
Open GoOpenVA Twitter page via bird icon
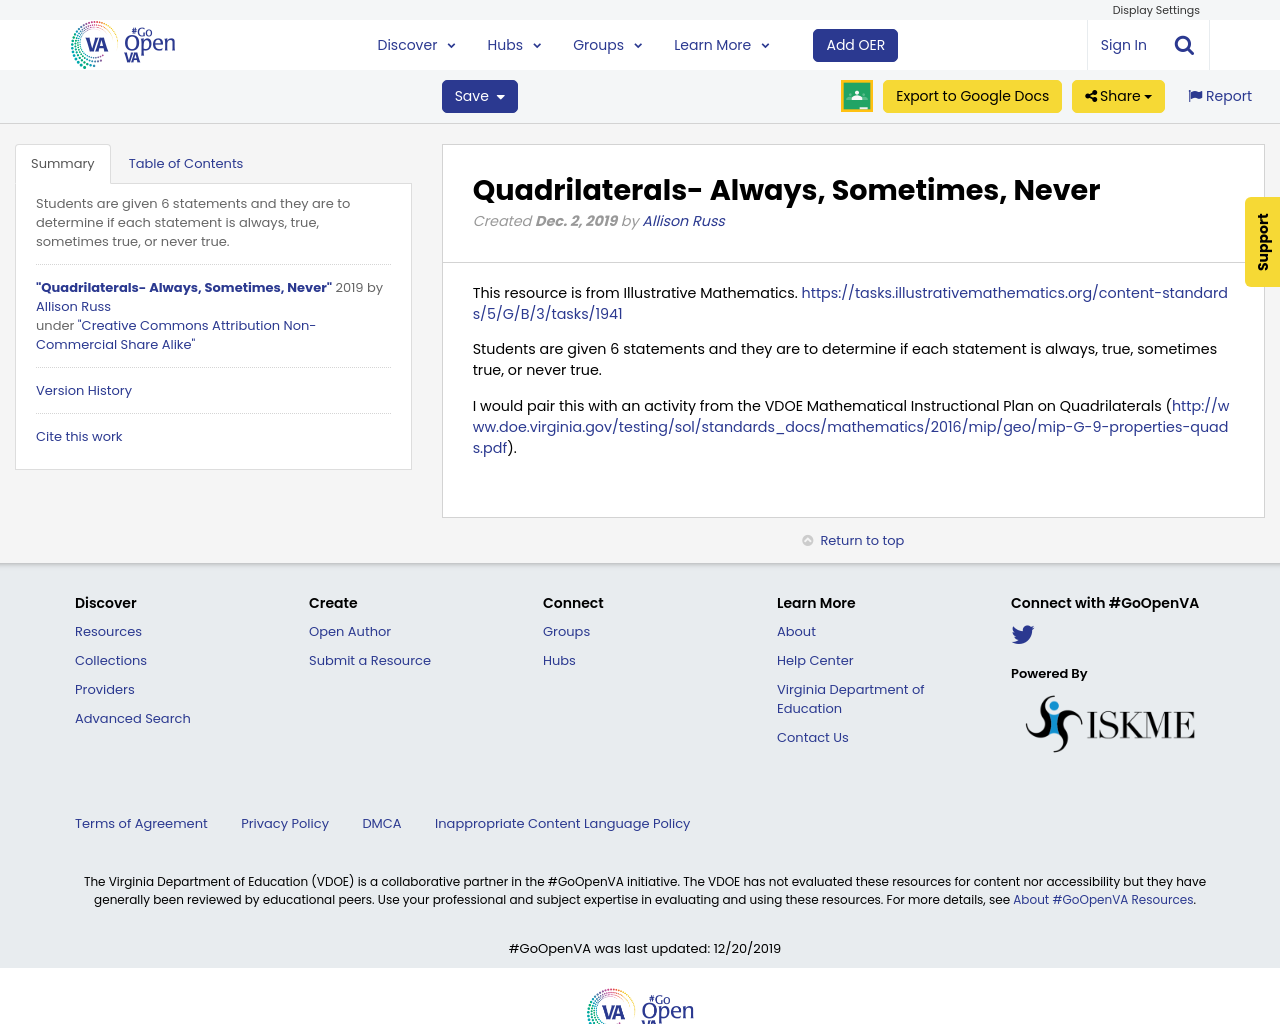tap(1022, 633)
